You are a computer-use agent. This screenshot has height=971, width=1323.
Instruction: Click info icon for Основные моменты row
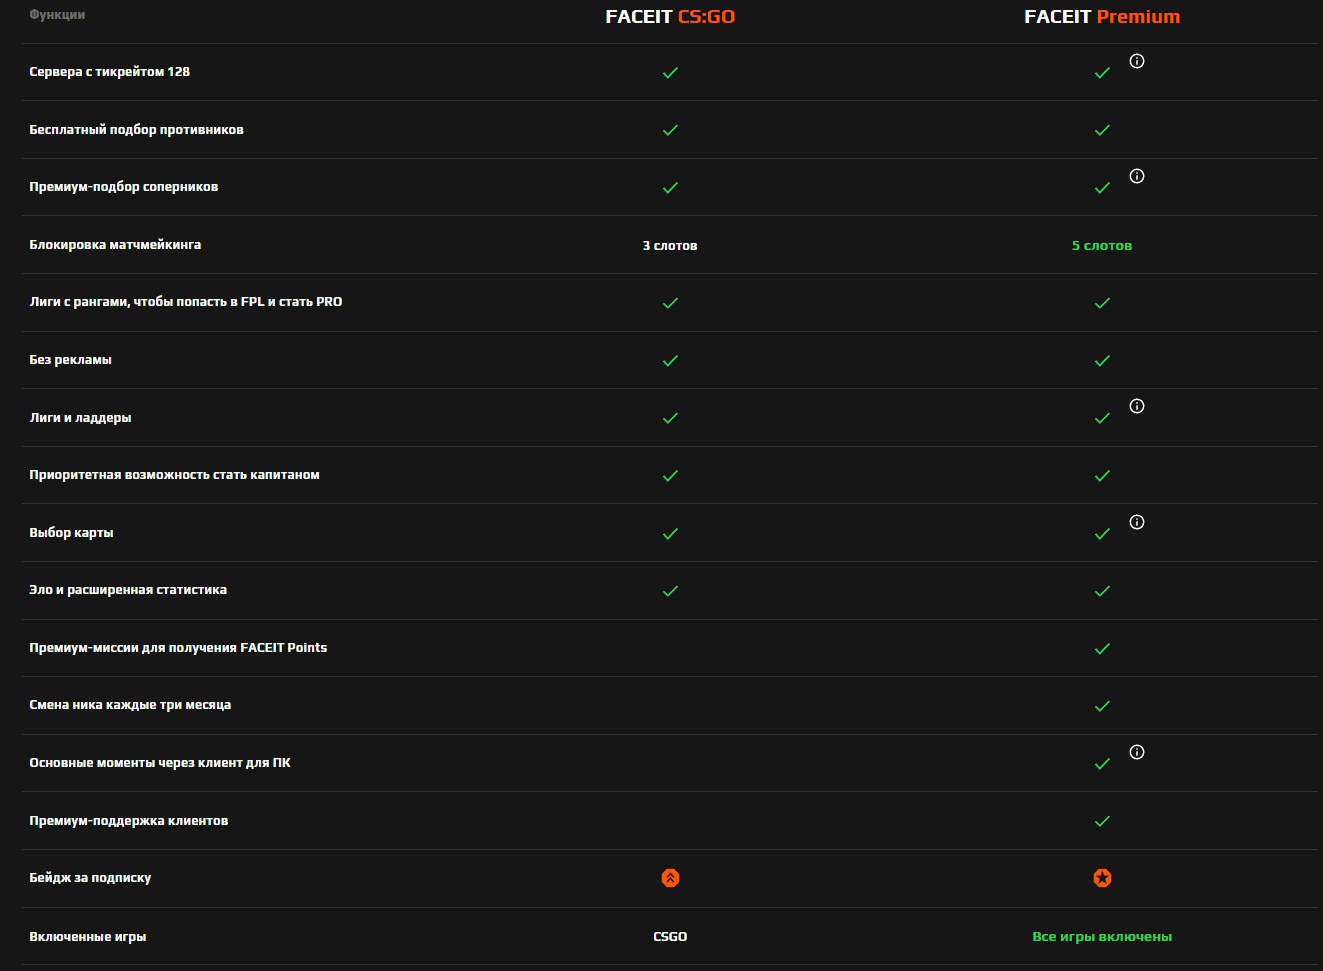[1136, 752]
